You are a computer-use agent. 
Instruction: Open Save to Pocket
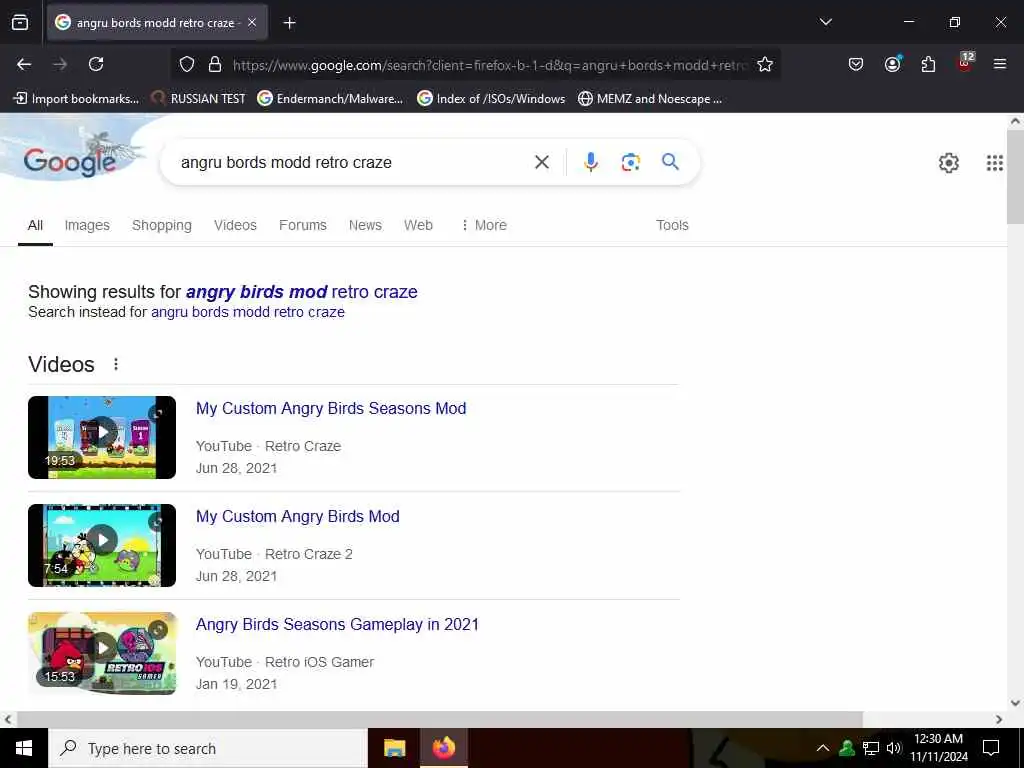856,64
